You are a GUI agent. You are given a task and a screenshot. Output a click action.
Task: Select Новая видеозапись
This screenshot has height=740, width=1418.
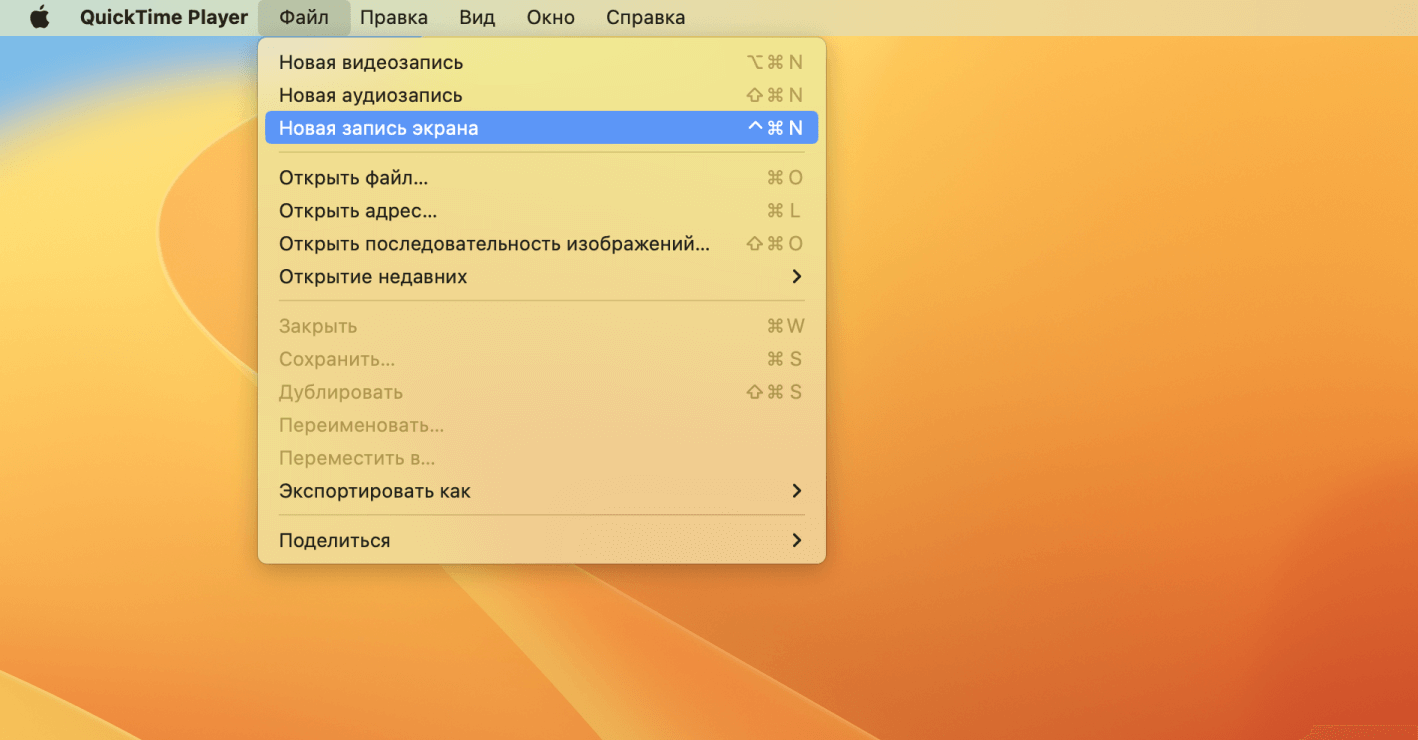click(370, 62)
